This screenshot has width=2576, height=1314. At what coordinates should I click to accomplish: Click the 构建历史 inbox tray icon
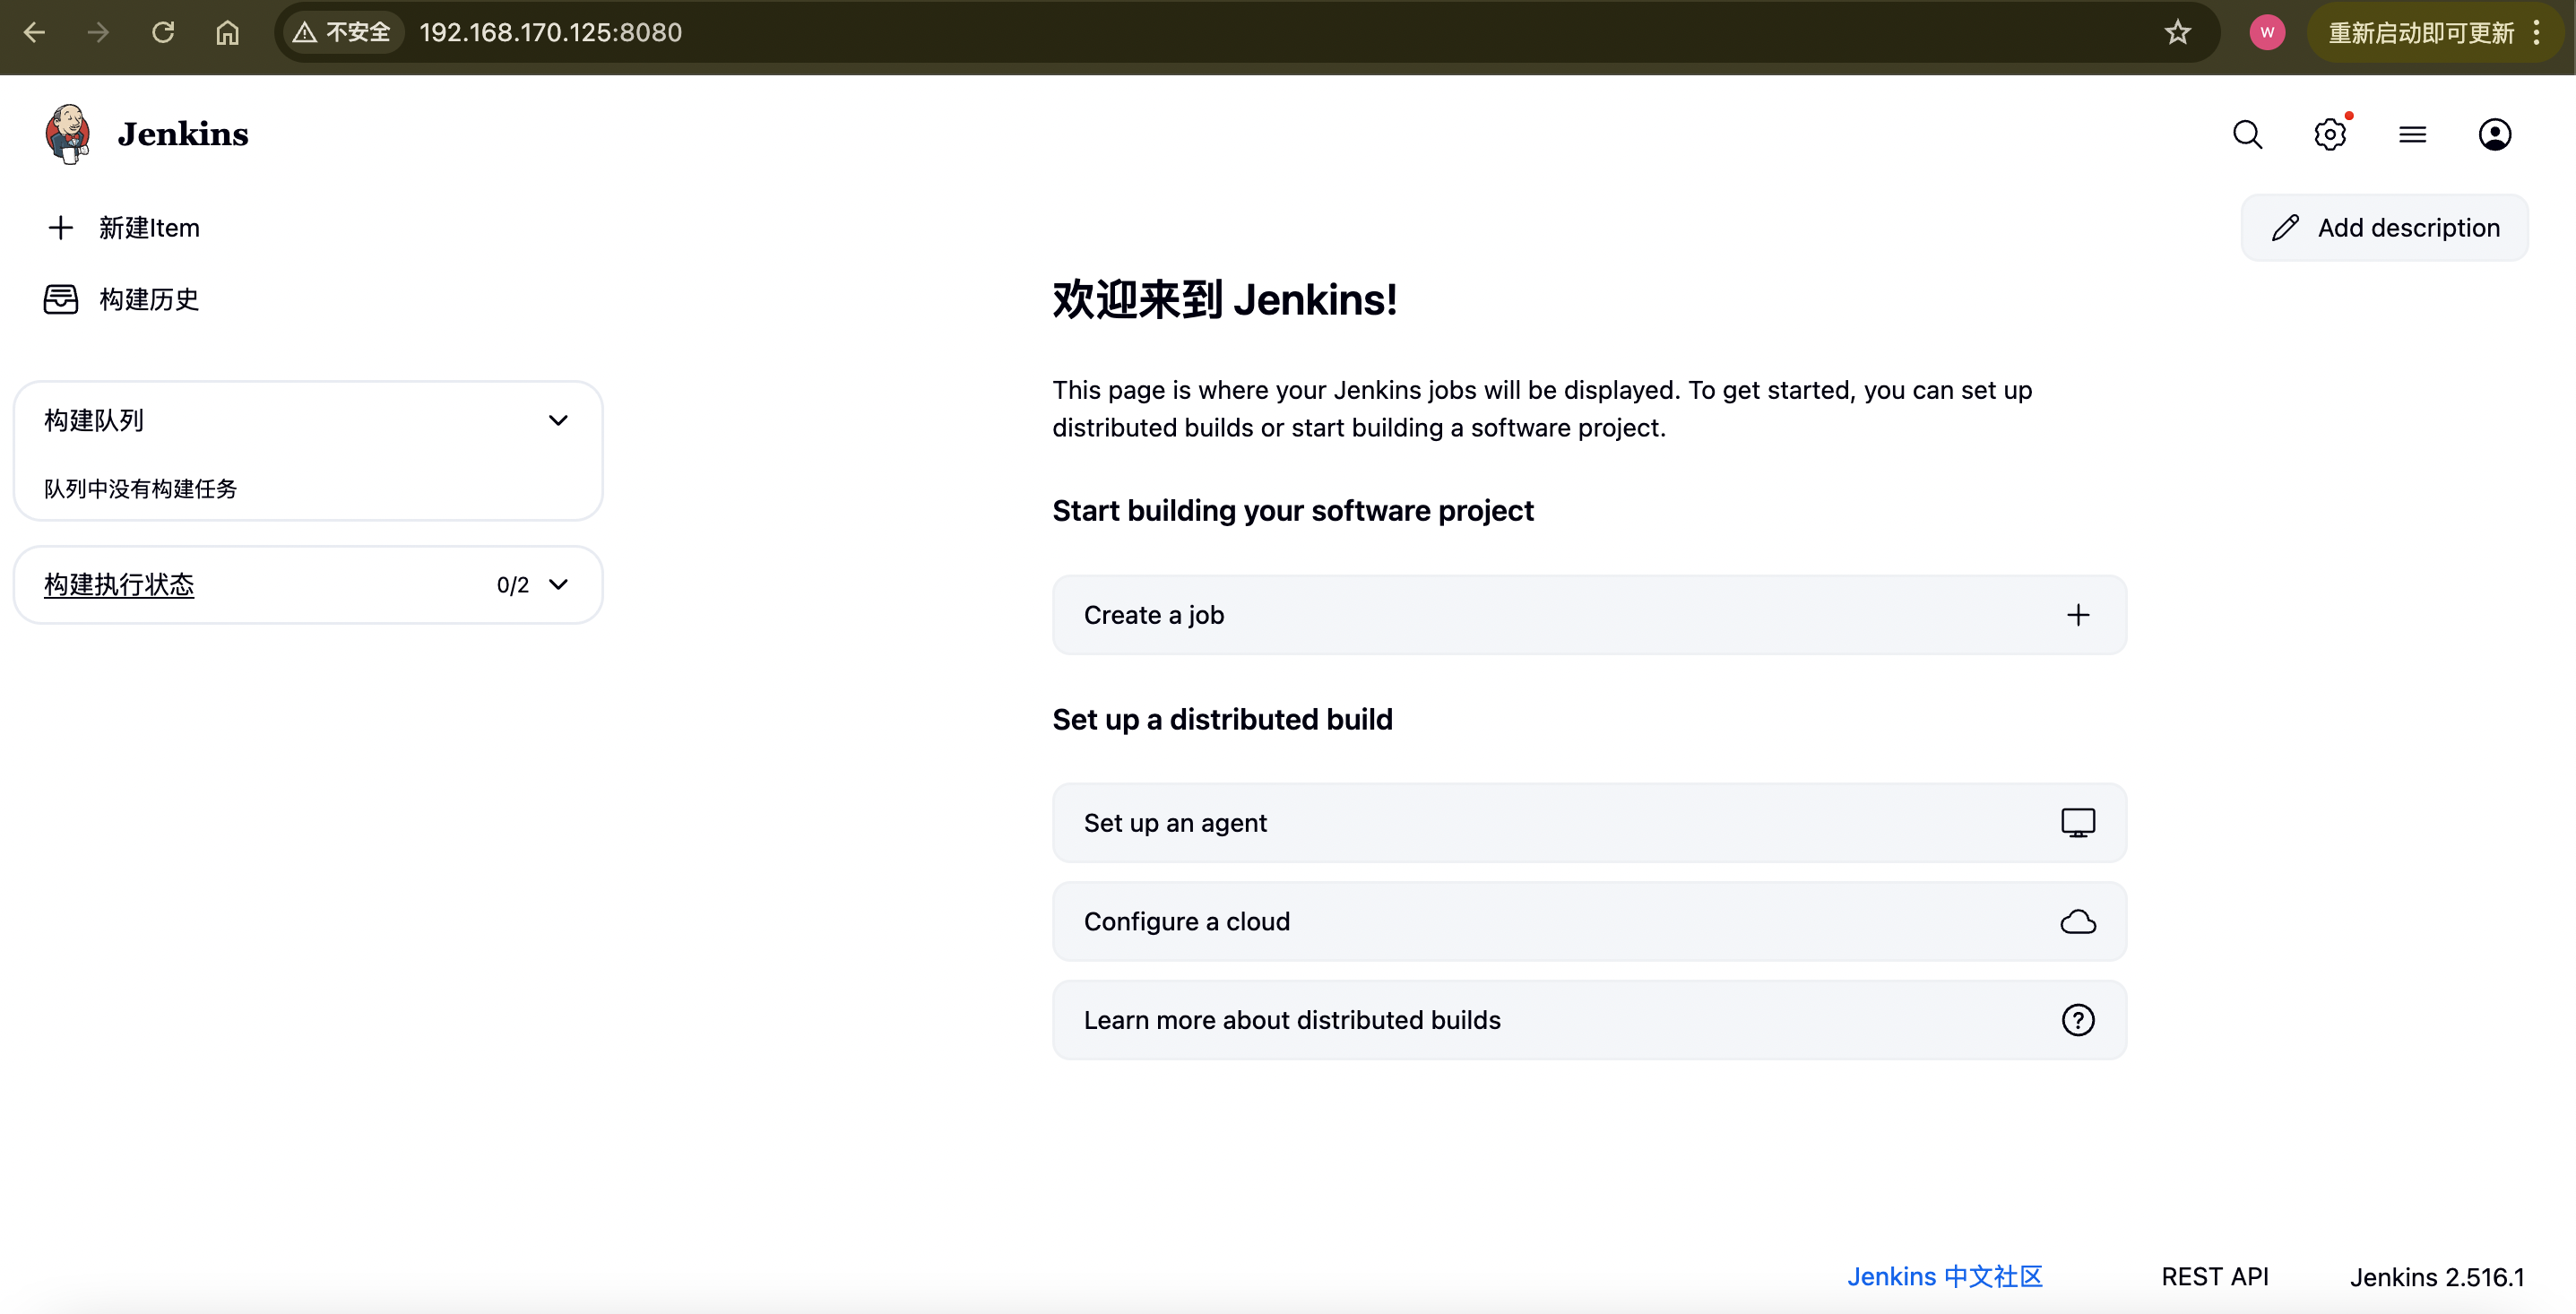[x=61, y=299]
